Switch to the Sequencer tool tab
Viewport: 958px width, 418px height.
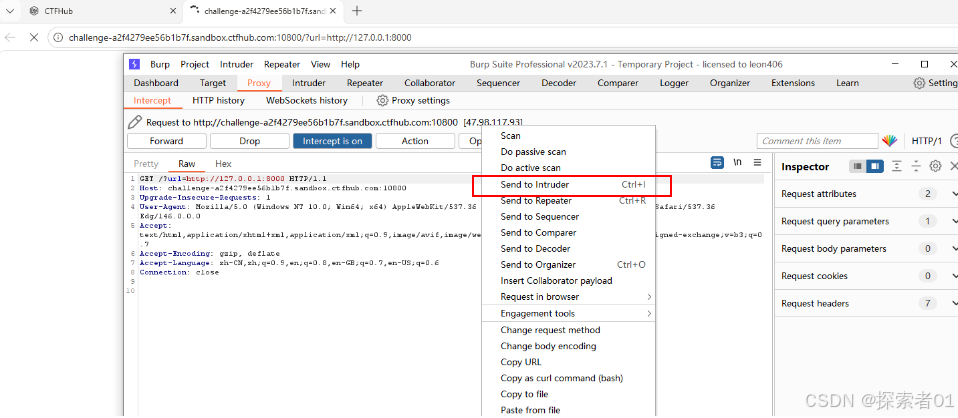click(x=498, y=83)
